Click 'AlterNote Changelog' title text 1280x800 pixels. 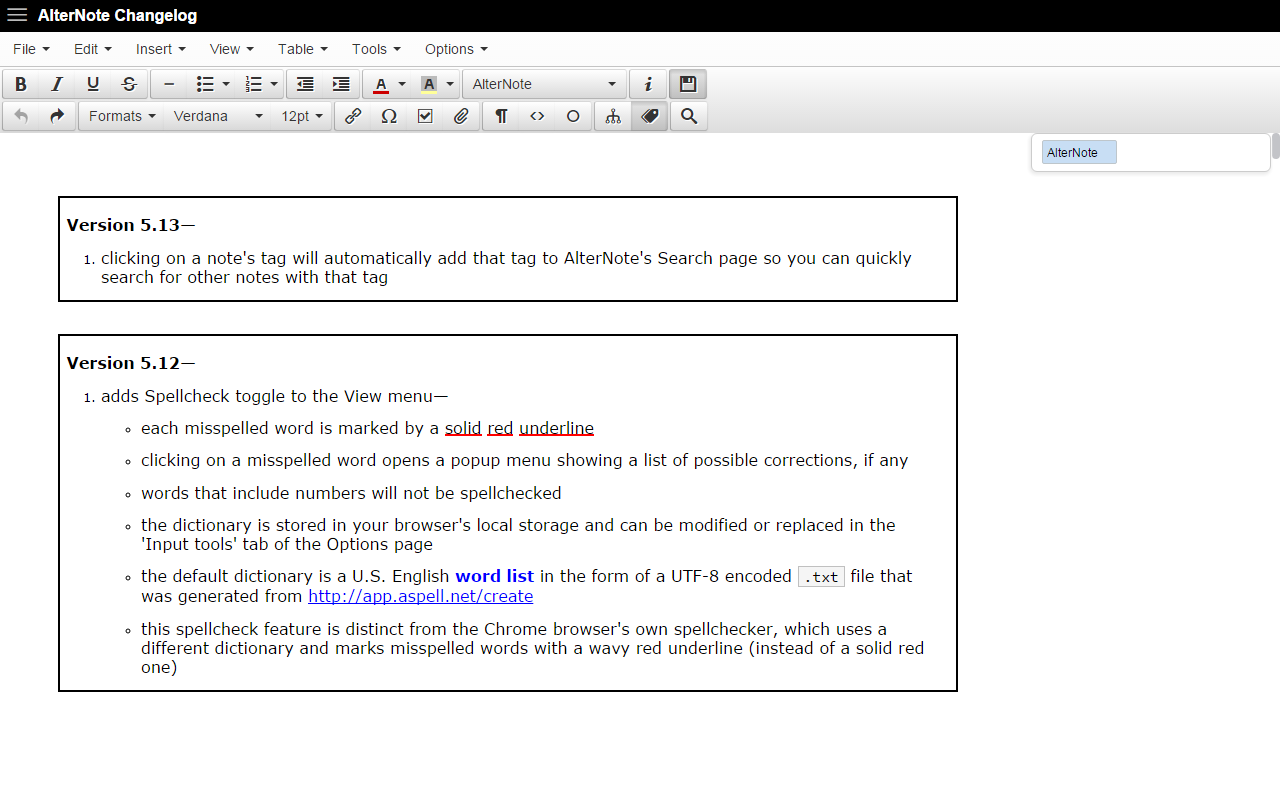tap(117, 16)
